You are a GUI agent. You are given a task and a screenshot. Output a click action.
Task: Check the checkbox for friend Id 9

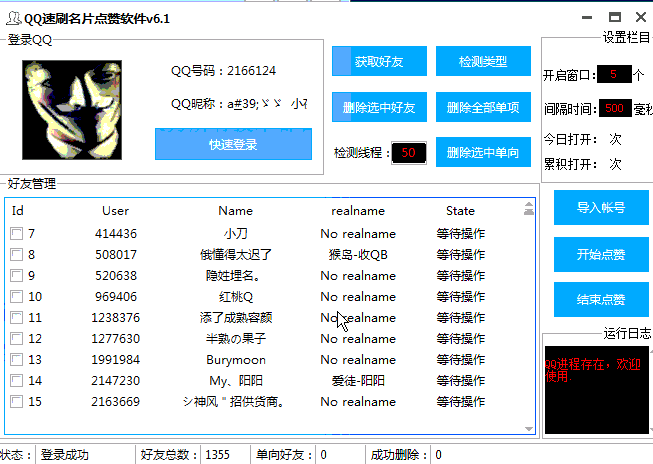tap(17, 275)
